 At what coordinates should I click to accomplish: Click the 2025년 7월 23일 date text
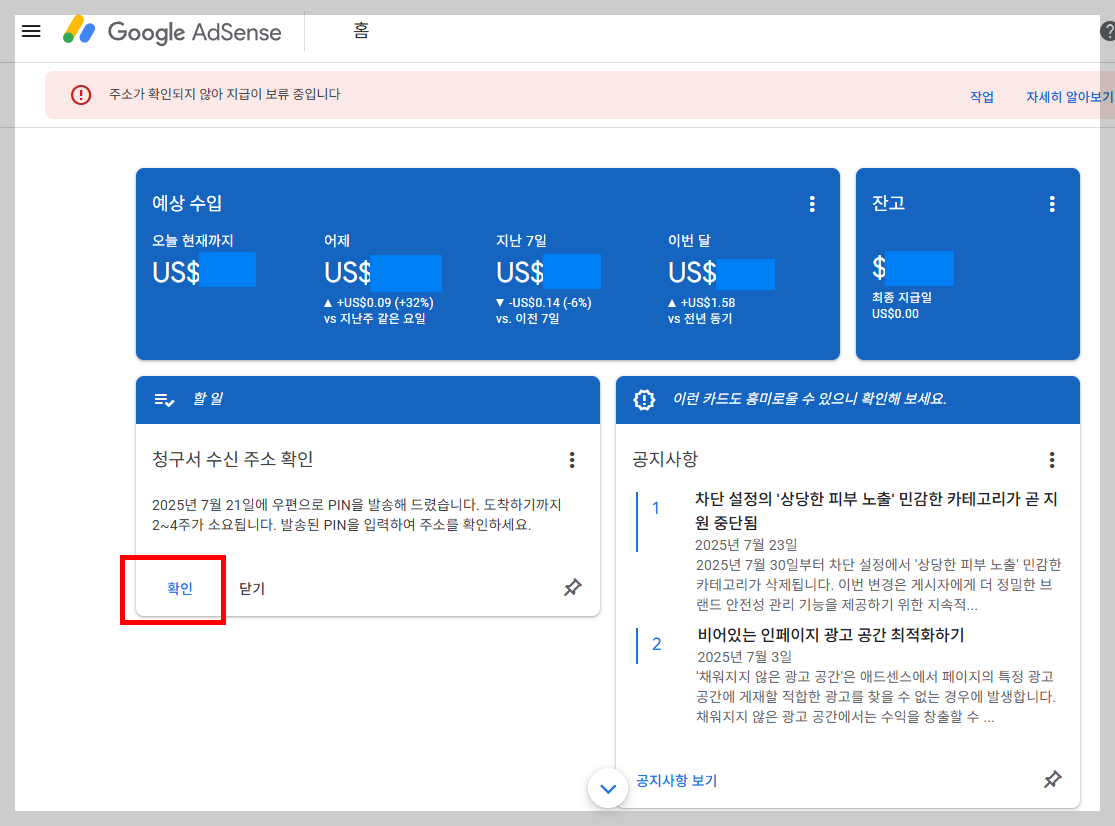746,545
